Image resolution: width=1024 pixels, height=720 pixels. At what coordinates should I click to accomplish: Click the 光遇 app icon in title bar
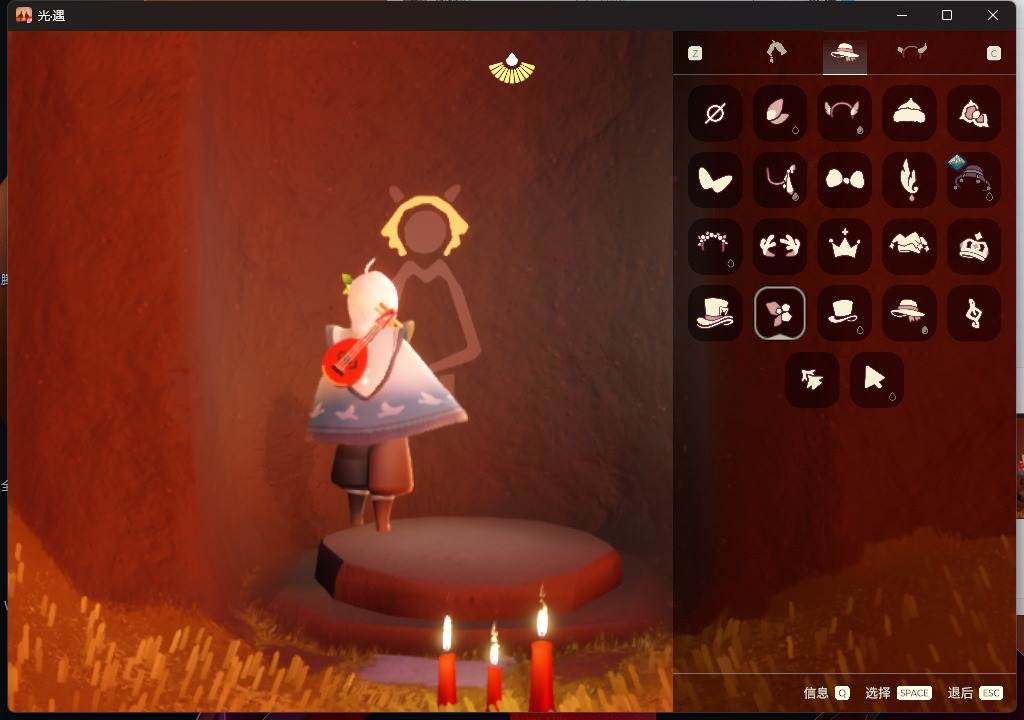24,15
